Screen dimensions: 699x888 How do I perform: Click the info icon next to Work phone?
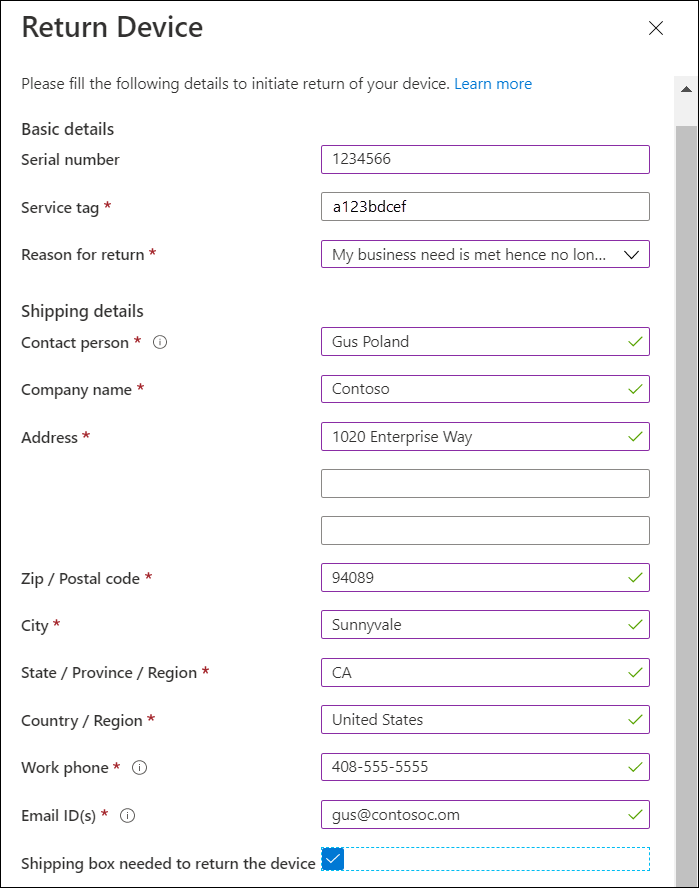point(139,767)
